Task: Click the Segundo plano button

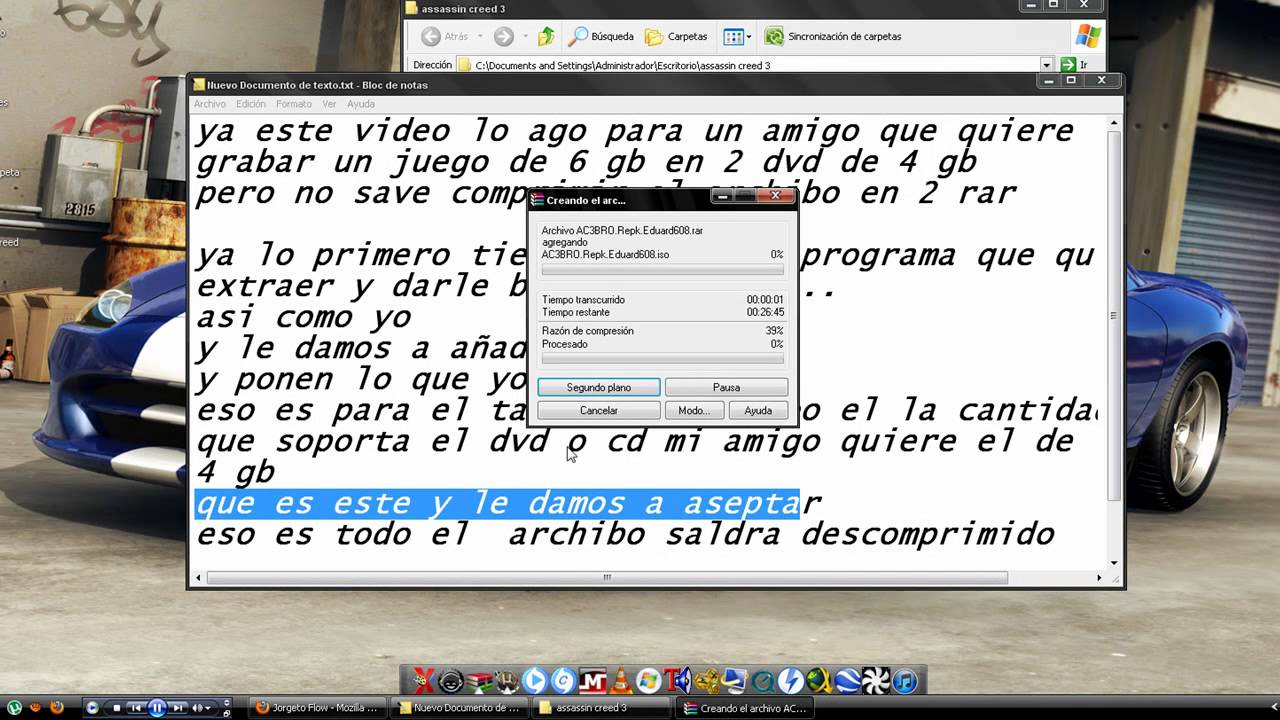Action: [x=599, y=387]
